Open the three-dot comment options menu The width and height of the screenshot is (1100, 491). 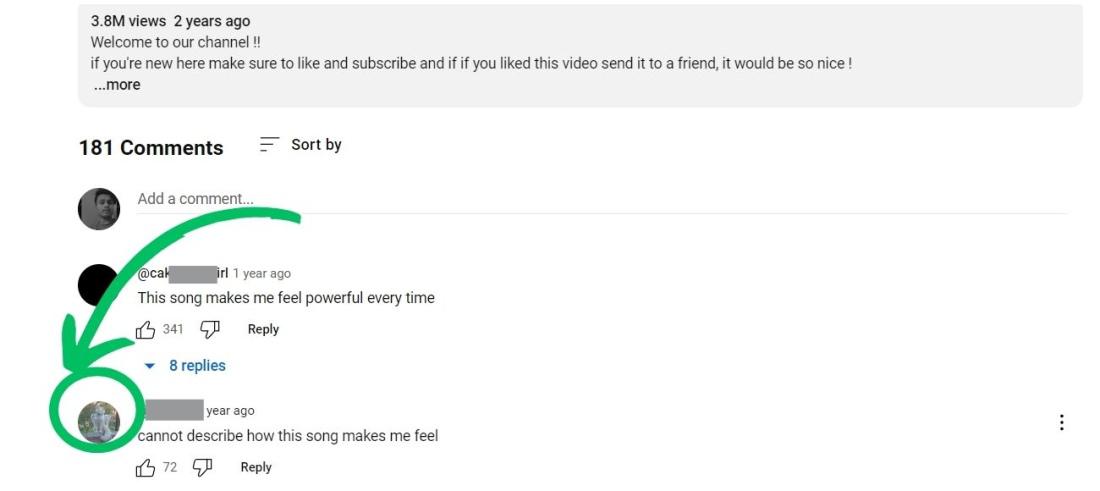pos(1061,423)
